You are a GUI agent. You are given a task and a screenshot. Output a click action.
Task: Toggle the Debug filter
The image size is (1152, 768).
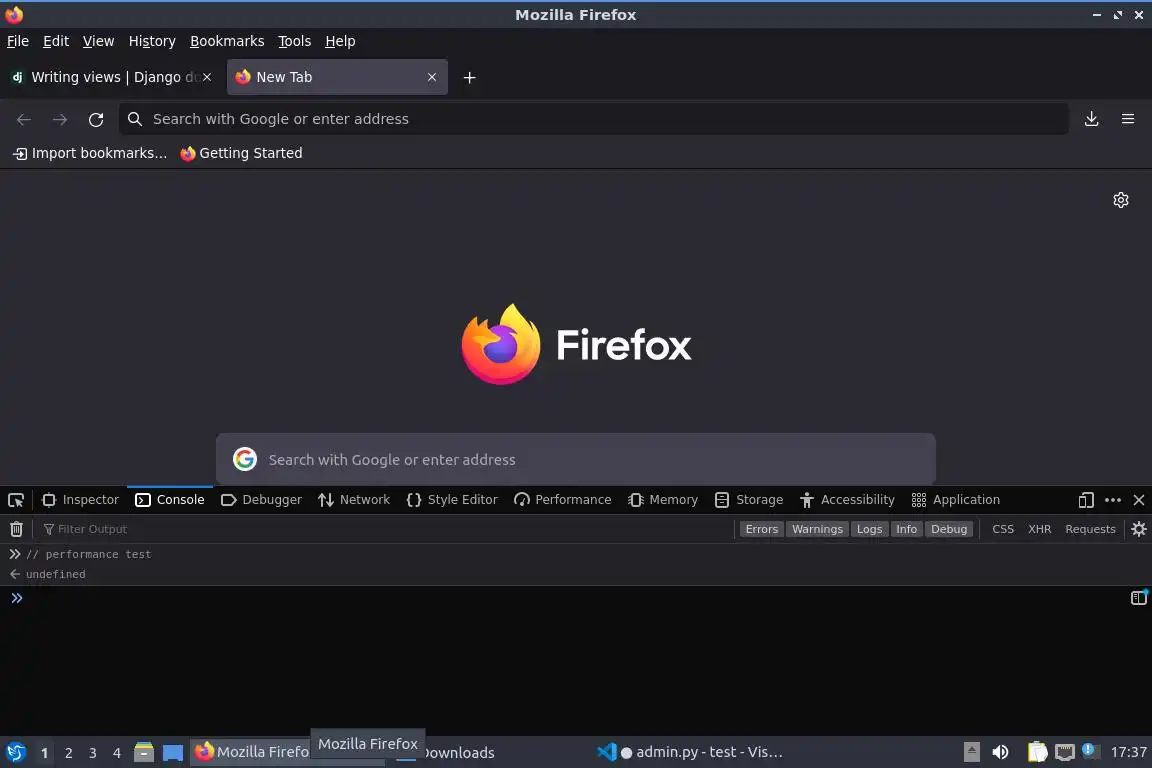pos(948,529)
